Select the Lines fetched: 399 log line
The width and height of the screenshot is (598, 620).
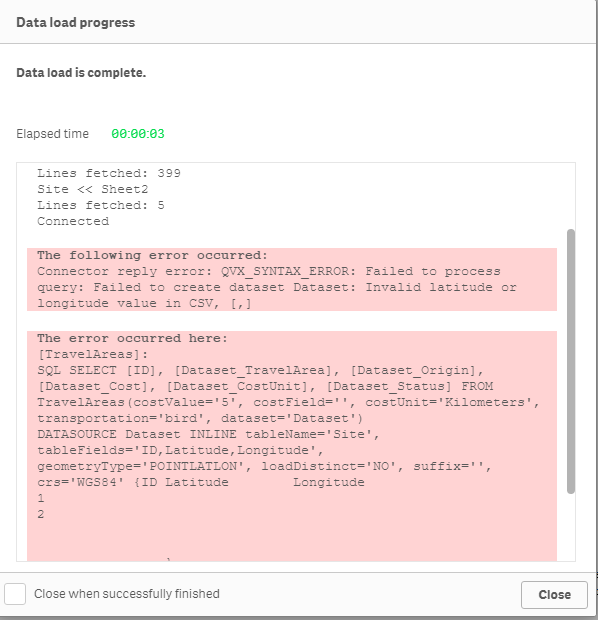109,173
